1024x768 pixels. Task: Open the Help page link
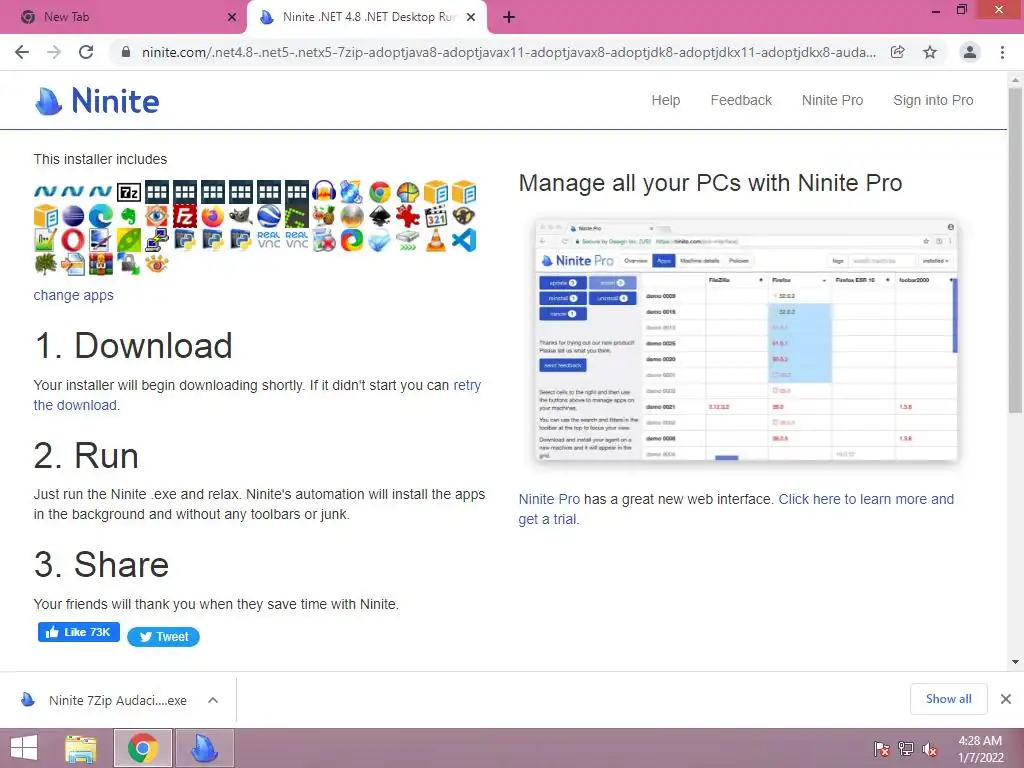665,100
